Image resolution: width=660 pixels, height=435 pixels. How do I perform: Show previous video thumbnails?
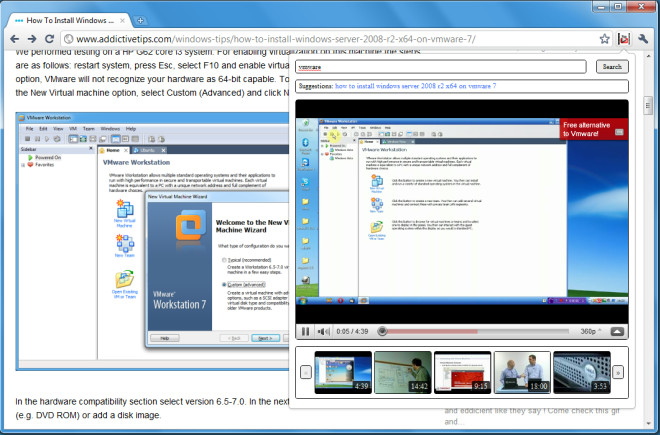click(306, 372)
